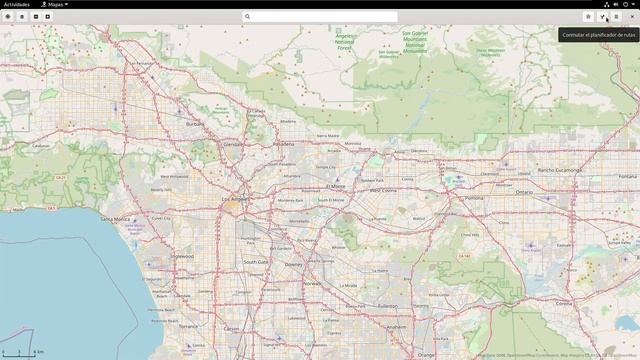Click the Downey label

tap(293, 264)
